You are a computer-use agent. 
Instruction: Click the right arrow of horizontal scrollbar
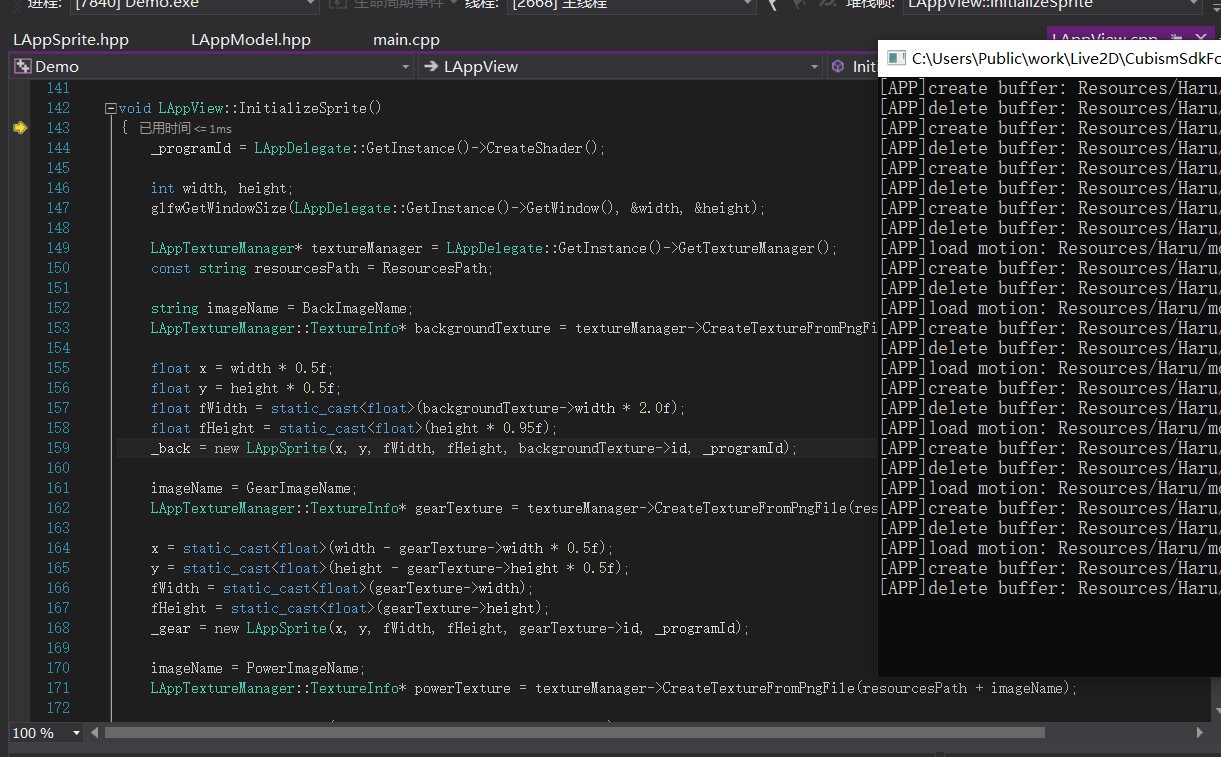click(x=1200, y=733)
